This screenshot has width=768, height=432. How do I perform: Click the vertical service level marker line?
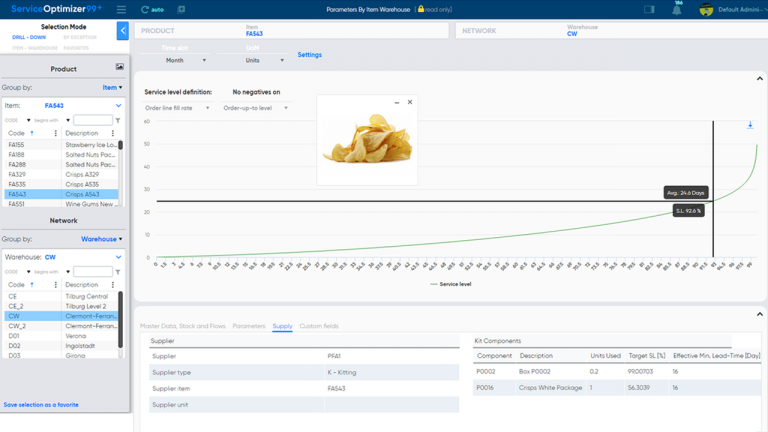[x=713, y=189]
